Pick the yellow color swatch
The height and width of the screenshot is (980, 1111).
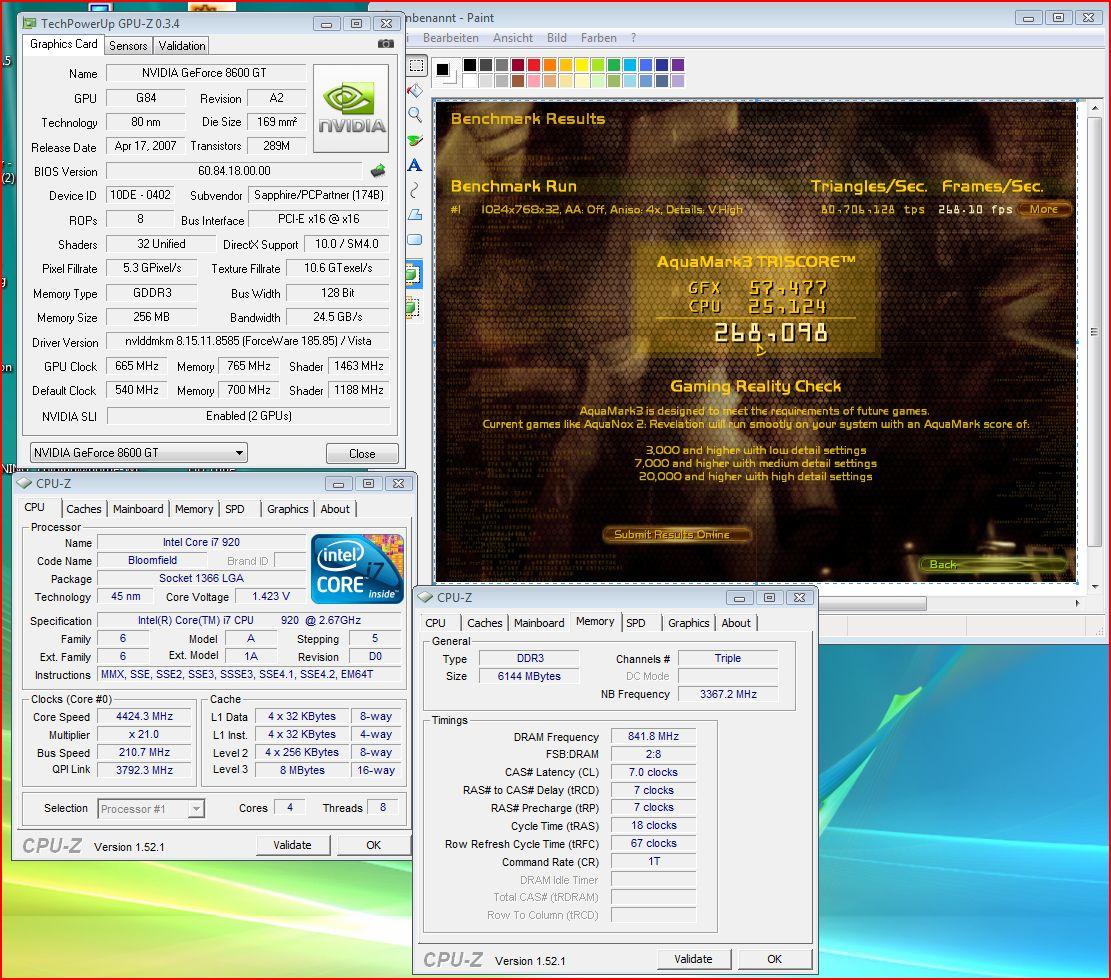coord(582,64)
